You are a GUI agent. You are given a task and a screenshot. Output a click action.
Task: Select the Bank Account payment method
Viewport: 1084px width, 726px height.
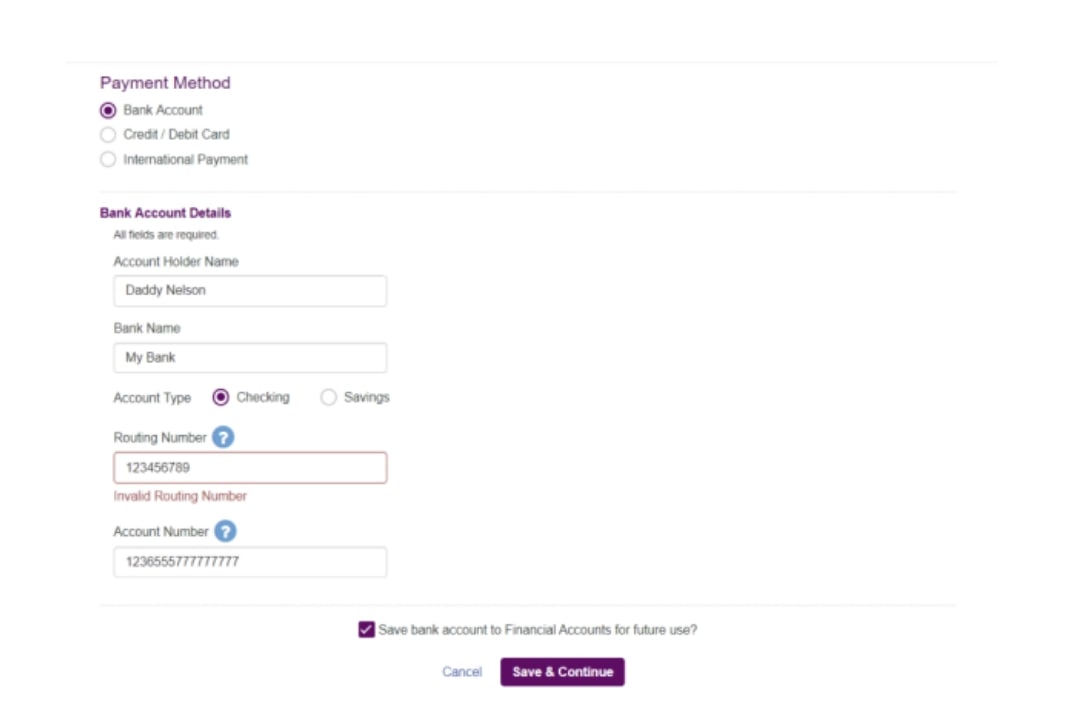click(108, 110)
